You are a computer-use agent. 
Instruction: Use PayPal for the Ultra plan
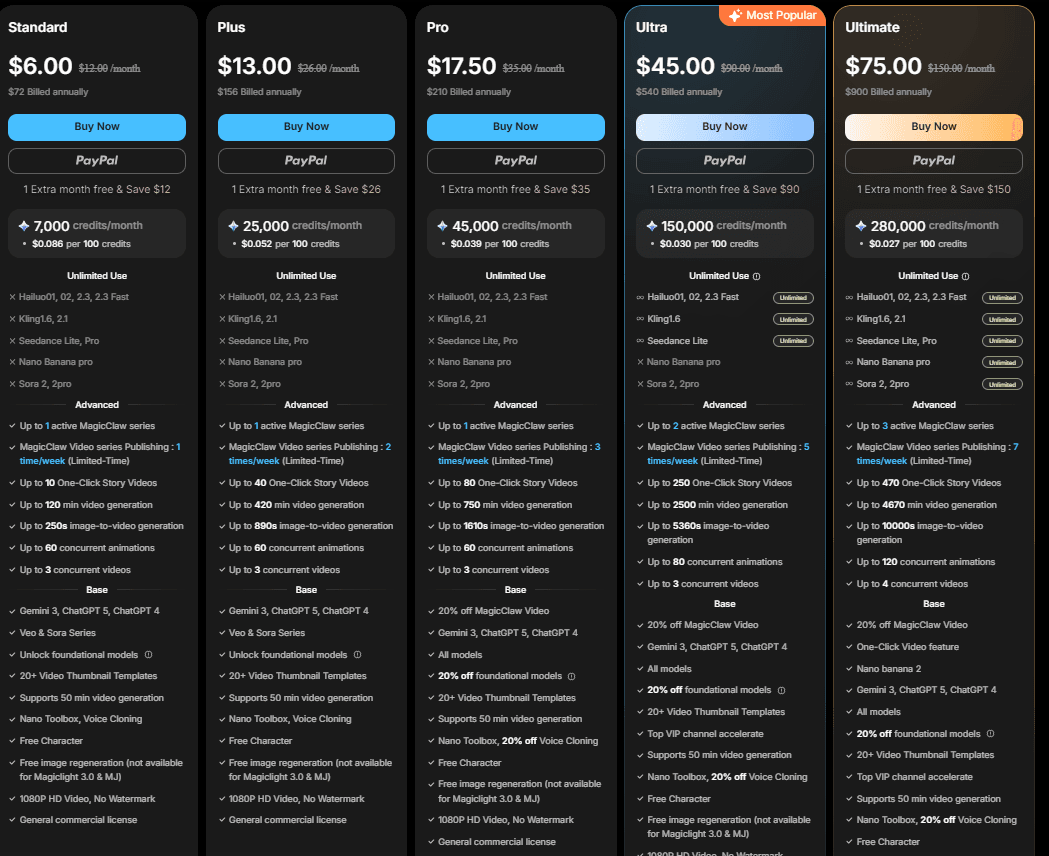tap(725, 160)
